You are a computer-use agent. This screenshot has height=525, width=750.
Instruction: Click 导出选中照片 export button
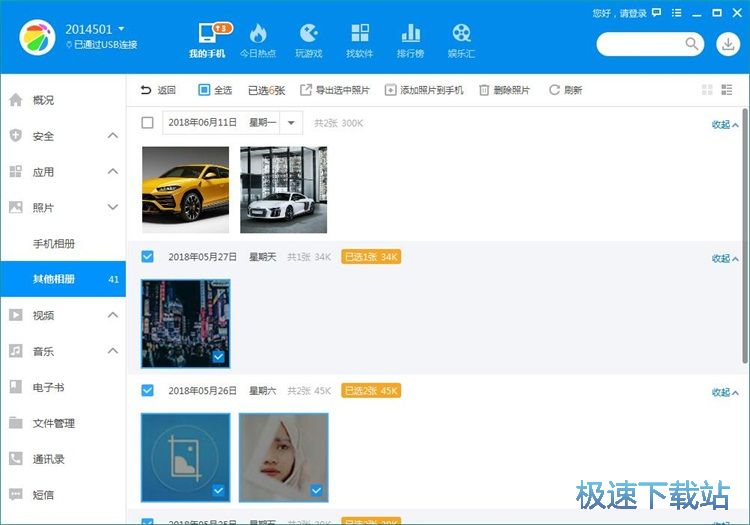point(335,90)
